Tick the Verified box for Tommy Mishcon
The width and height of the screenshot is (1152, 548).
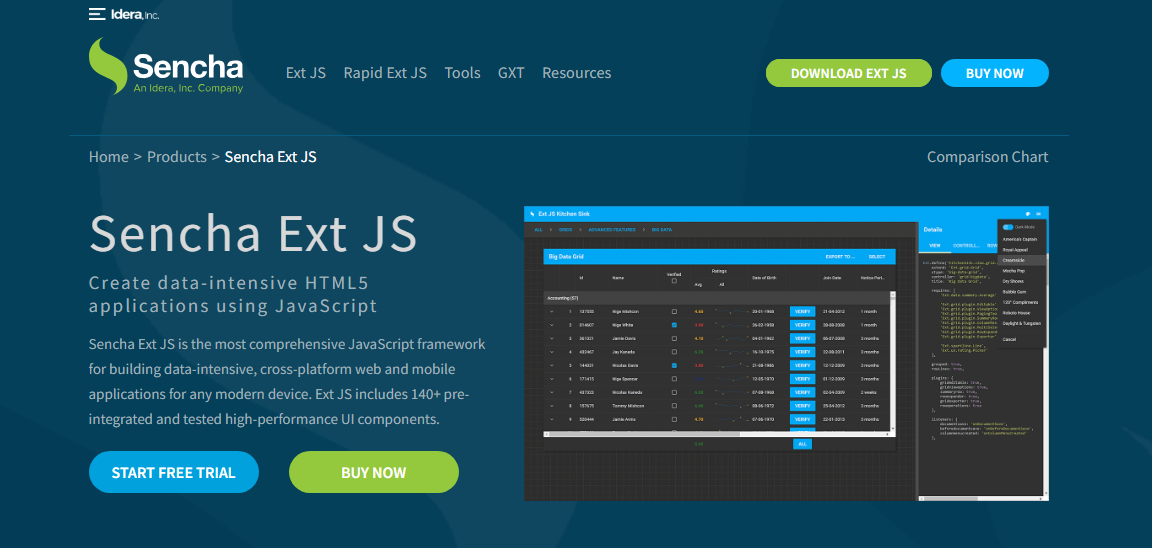[674, 405]
